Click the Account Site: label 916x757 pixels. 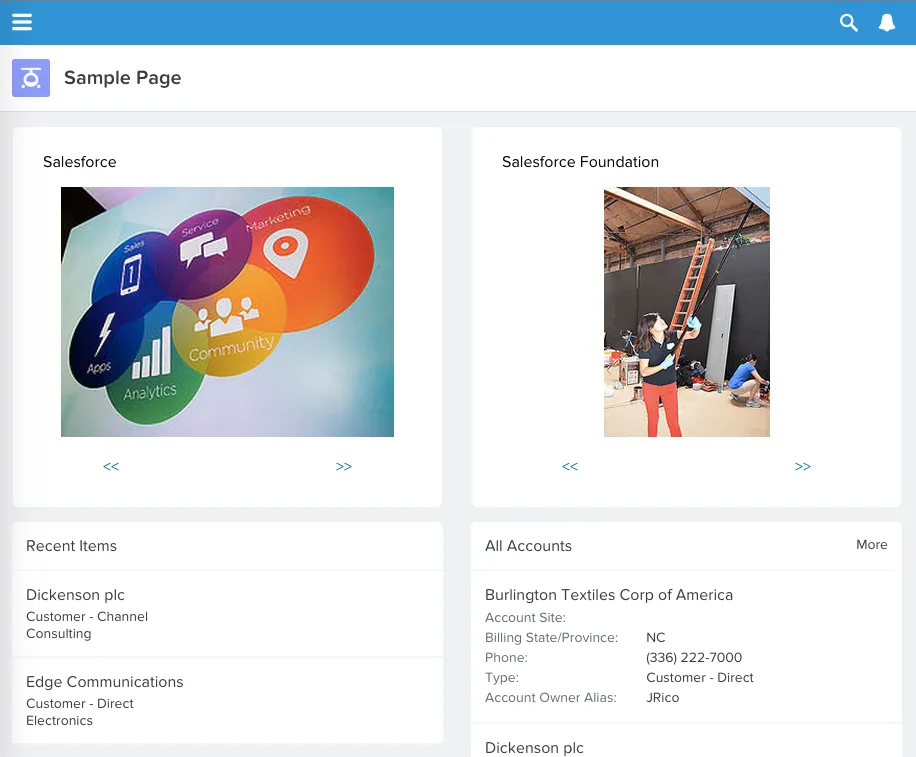coord(525,617)
